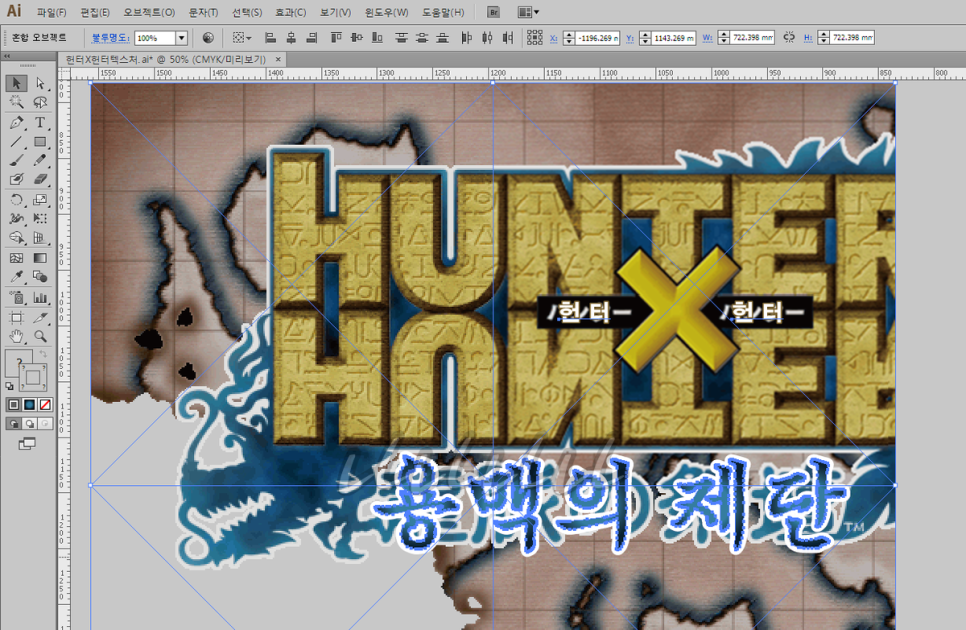Viewport: 966px width, 630px height.
Task: Select the Paintbrush tool
Action: pos(17,161)
